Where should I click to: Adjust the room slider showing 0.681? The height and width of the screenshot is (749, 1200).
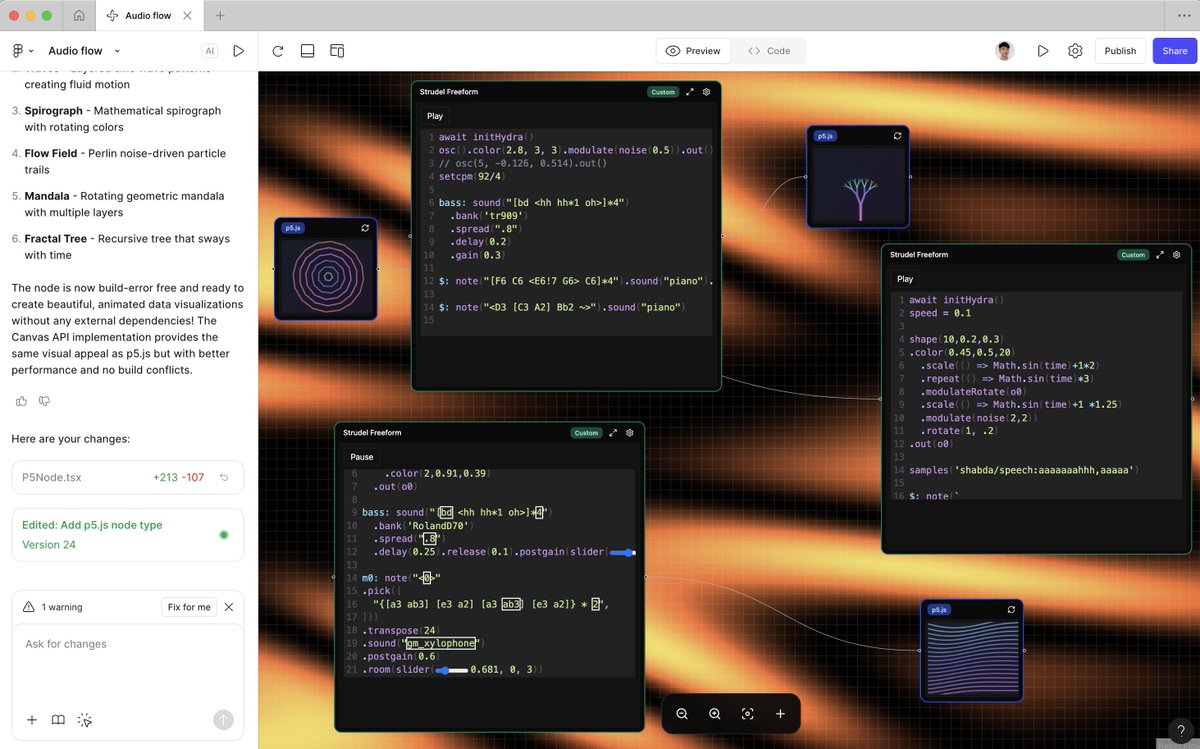452,669
